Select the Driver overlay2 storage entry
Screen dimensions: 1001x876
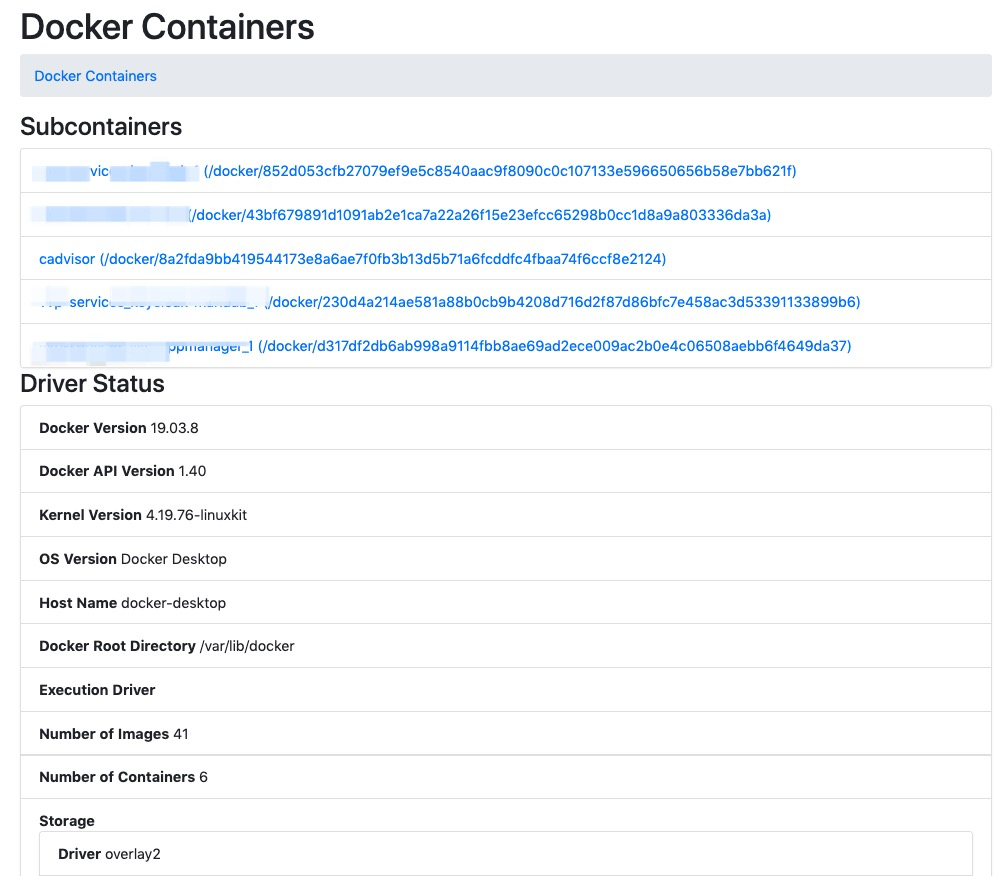[108, 854]
